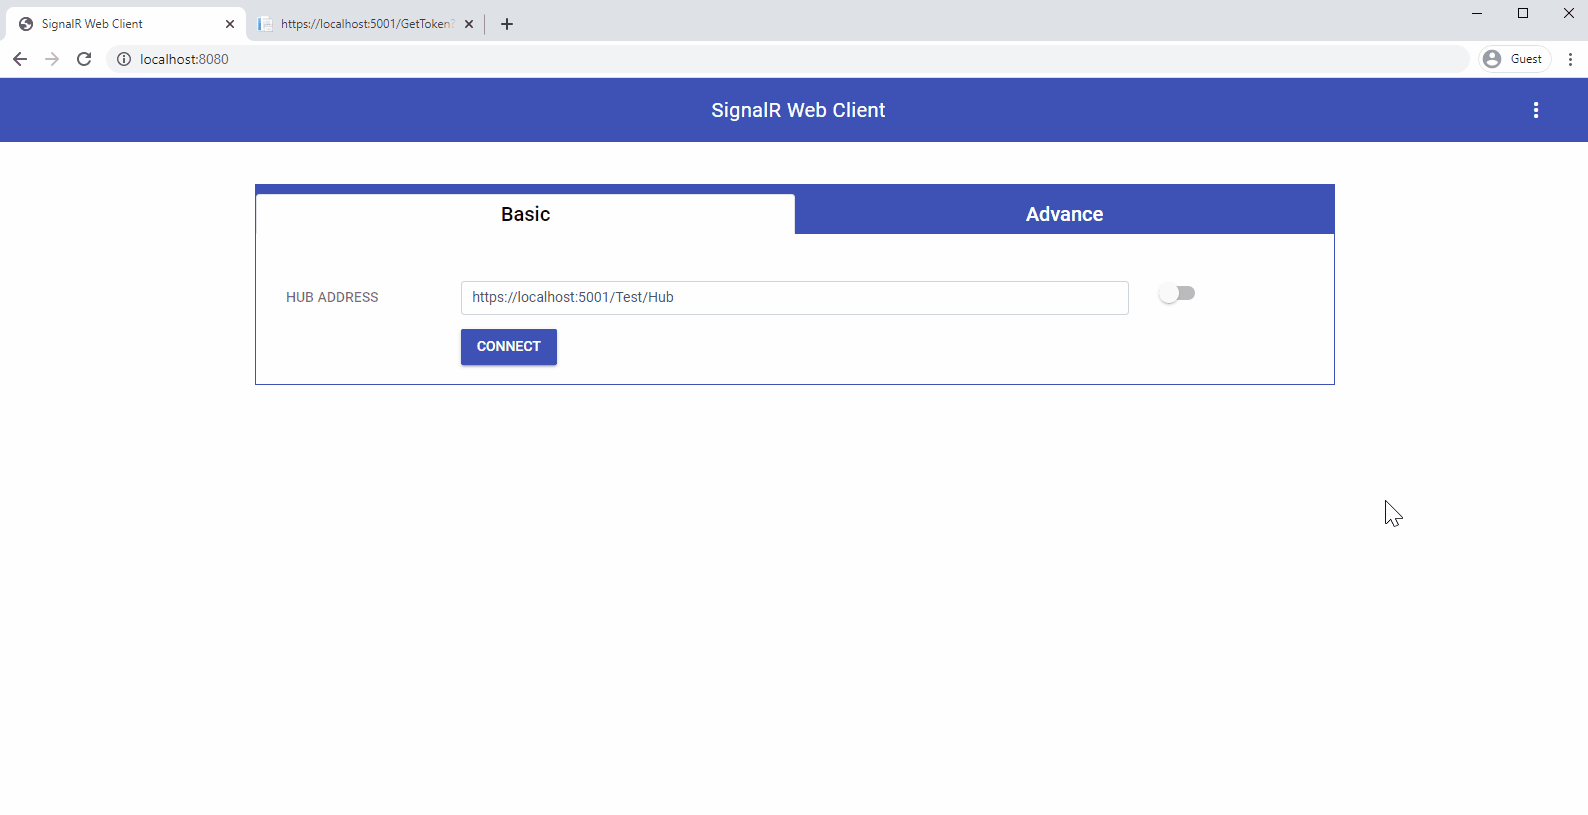
Task: Open Chrome's three-dot menu
Action: tap(1570, 59)
